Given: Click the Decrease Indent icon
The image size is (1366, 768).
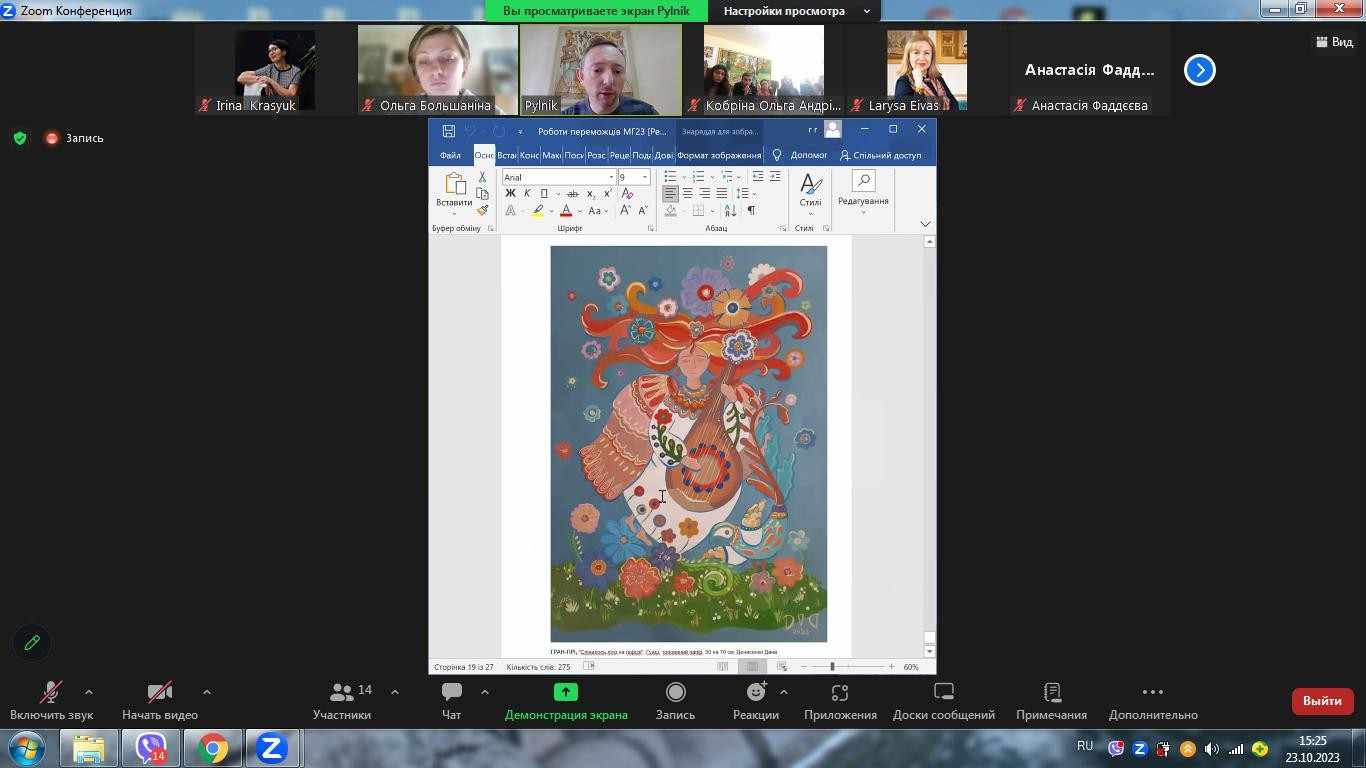Looking at the screenshot, I should point(758,177).
